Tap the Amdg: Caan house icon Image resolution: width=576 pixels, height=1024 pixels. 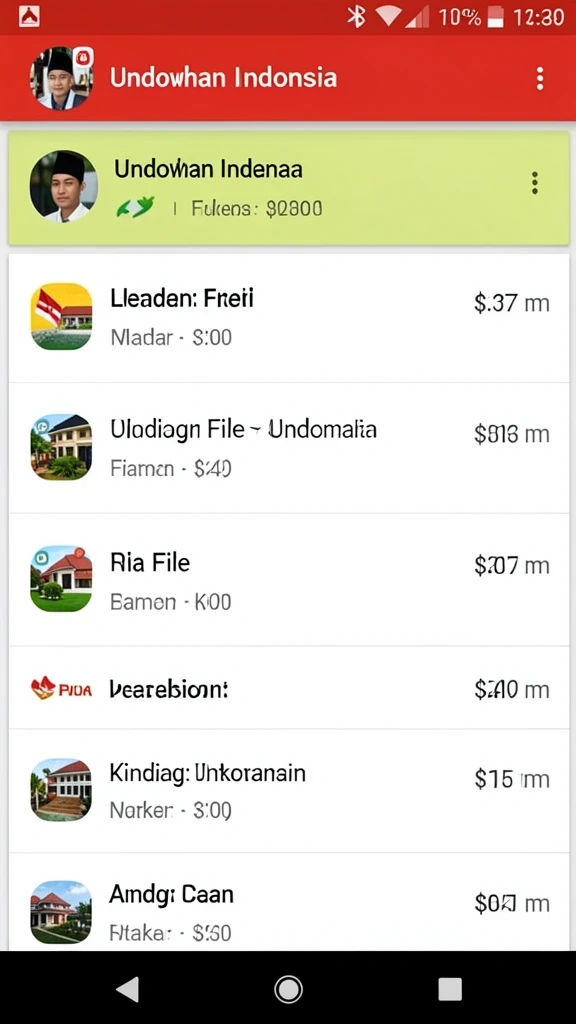point(61,912)
